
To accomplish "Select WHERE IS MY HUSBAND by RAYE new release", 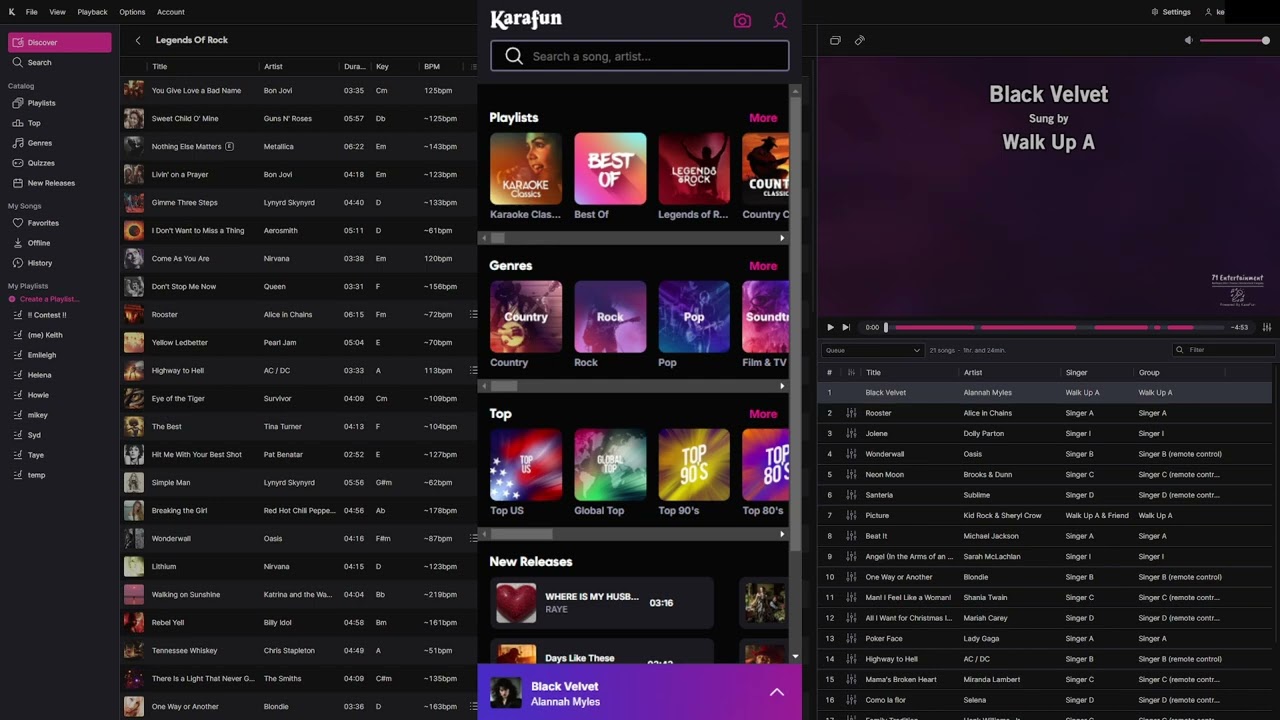I will coord(602,602).
